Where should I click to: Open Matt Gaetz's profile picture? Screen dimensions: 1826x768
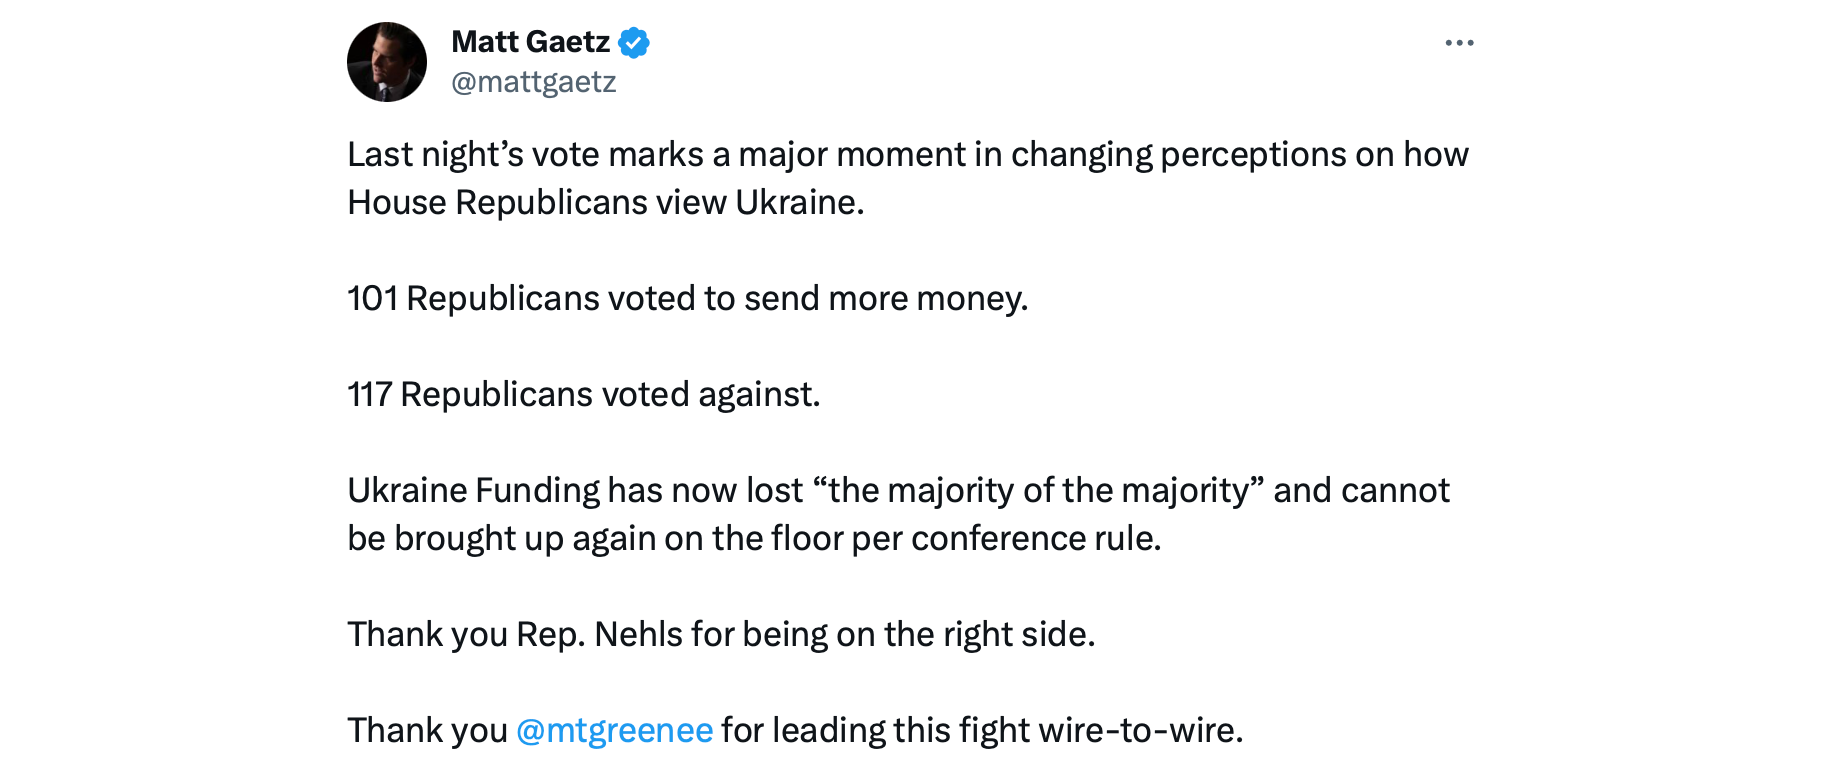(387, 62)
